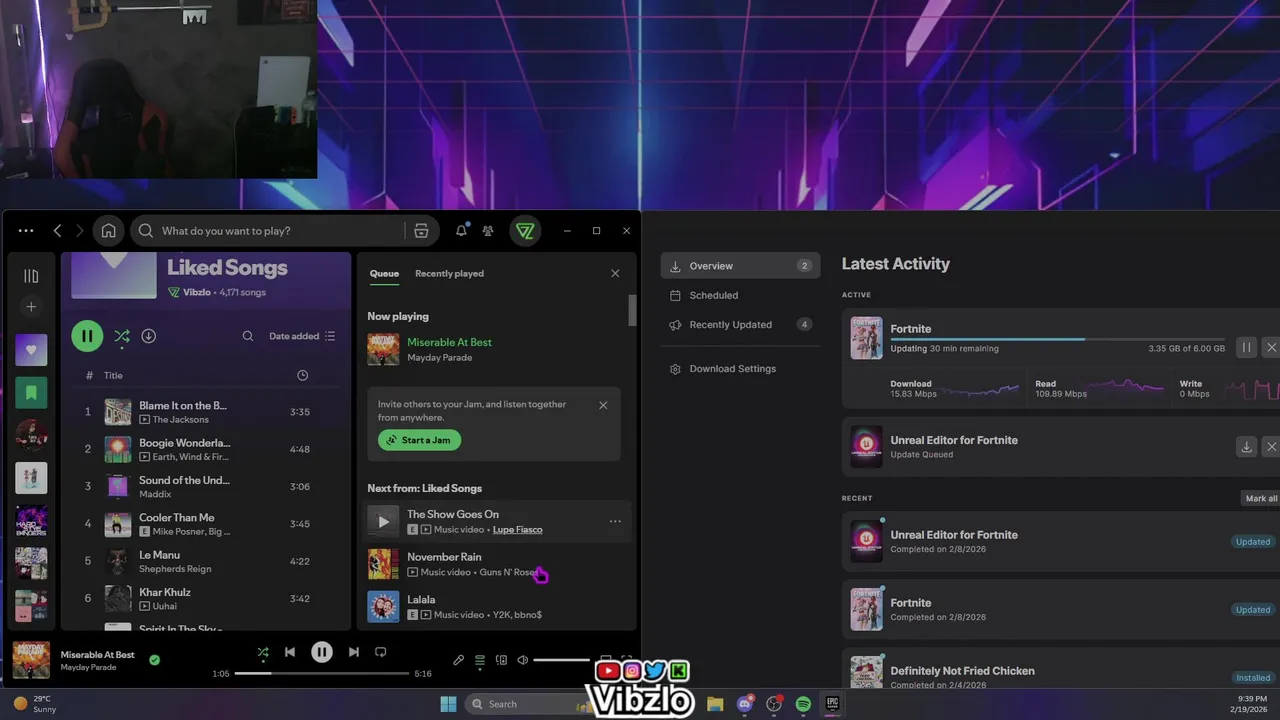Toggle shuffle in Liked Songs header

(121, 336)
